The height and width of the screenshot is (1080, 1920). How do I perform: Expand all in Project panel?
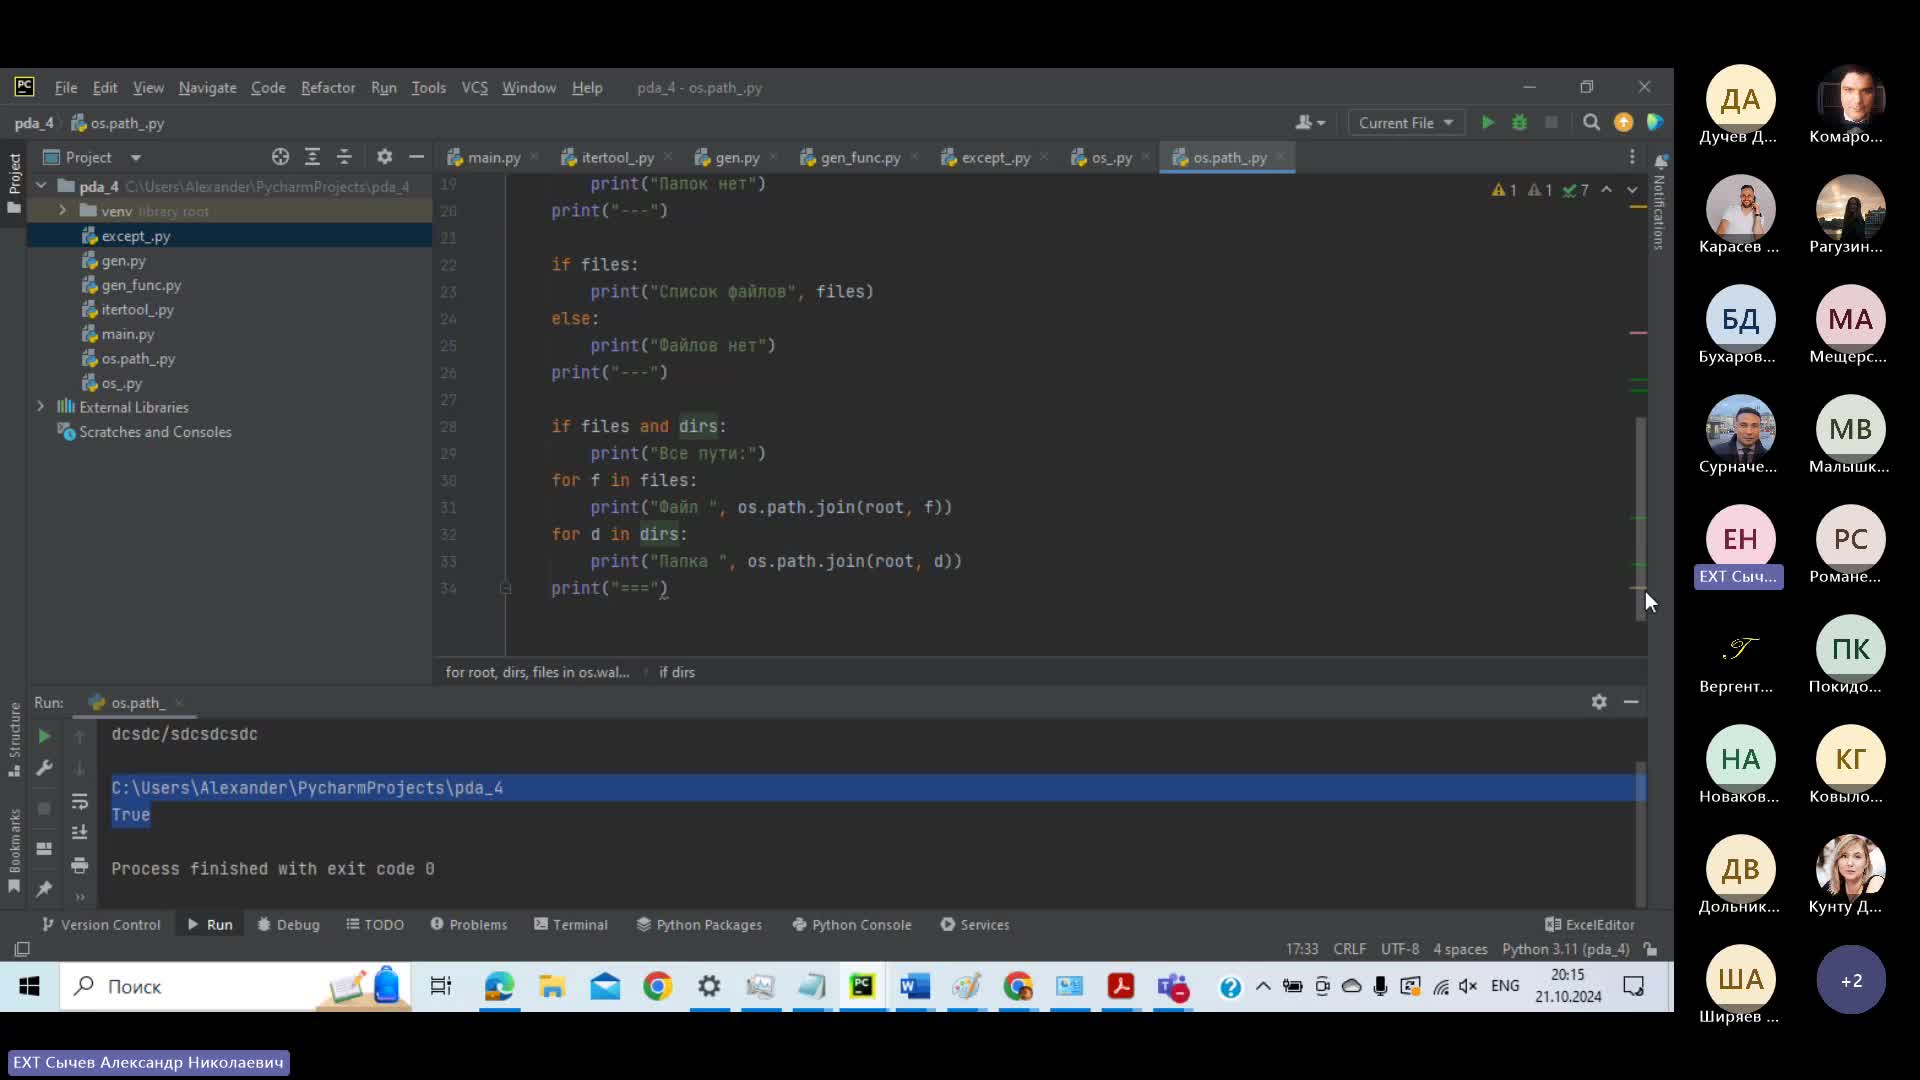312,157
